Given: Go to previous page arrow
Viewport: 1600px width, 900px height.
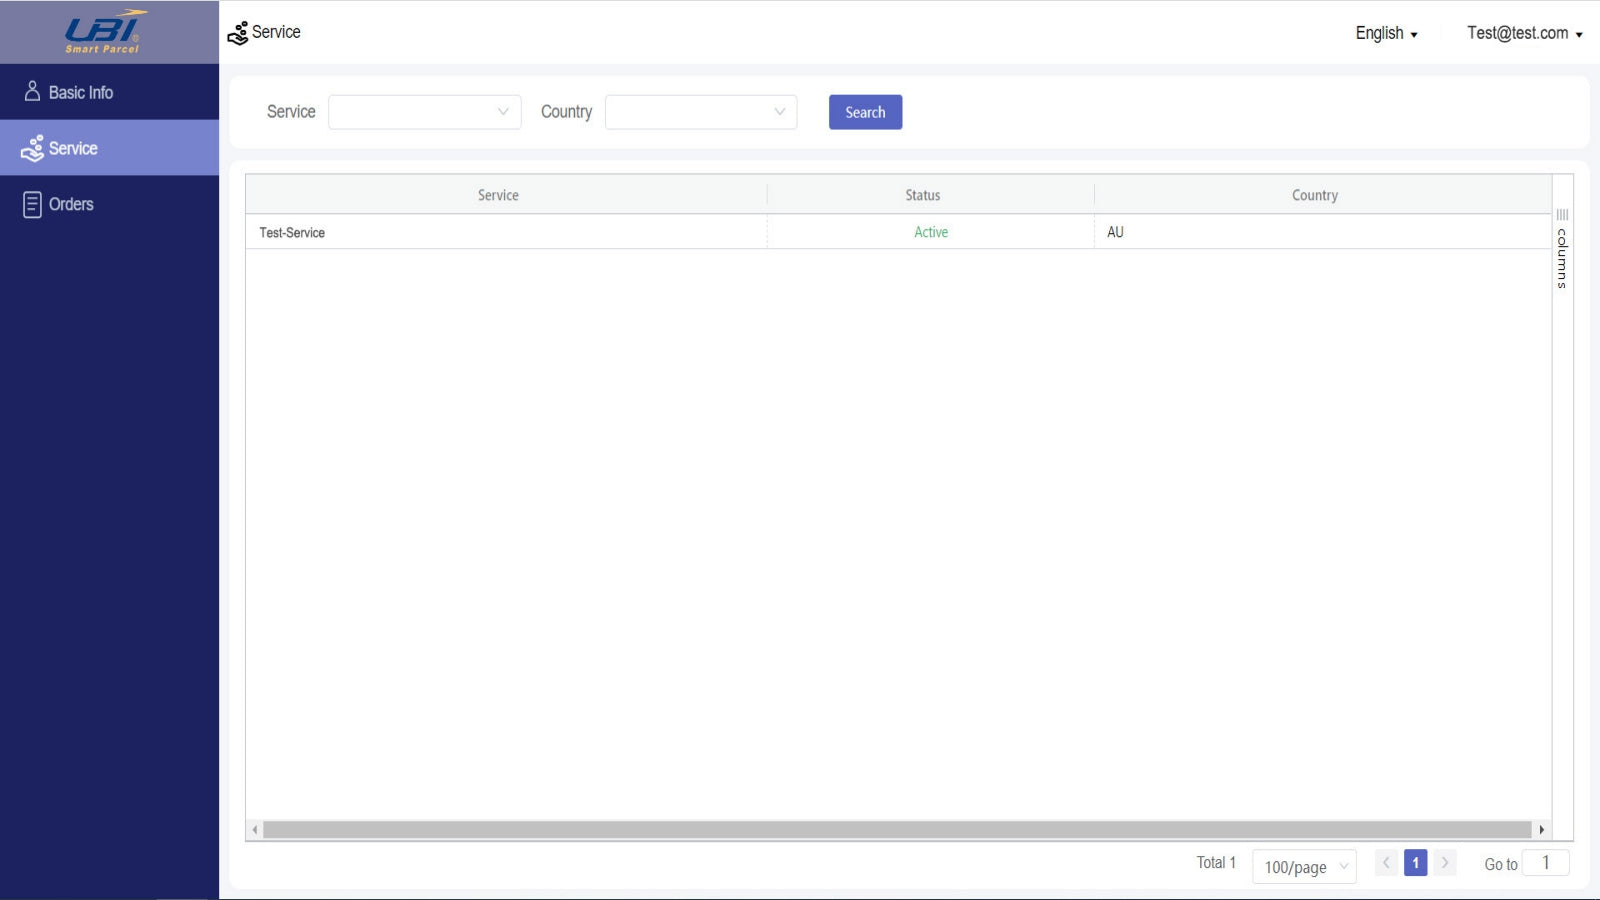Looking at the screenshot, I should pos(1386,862).
